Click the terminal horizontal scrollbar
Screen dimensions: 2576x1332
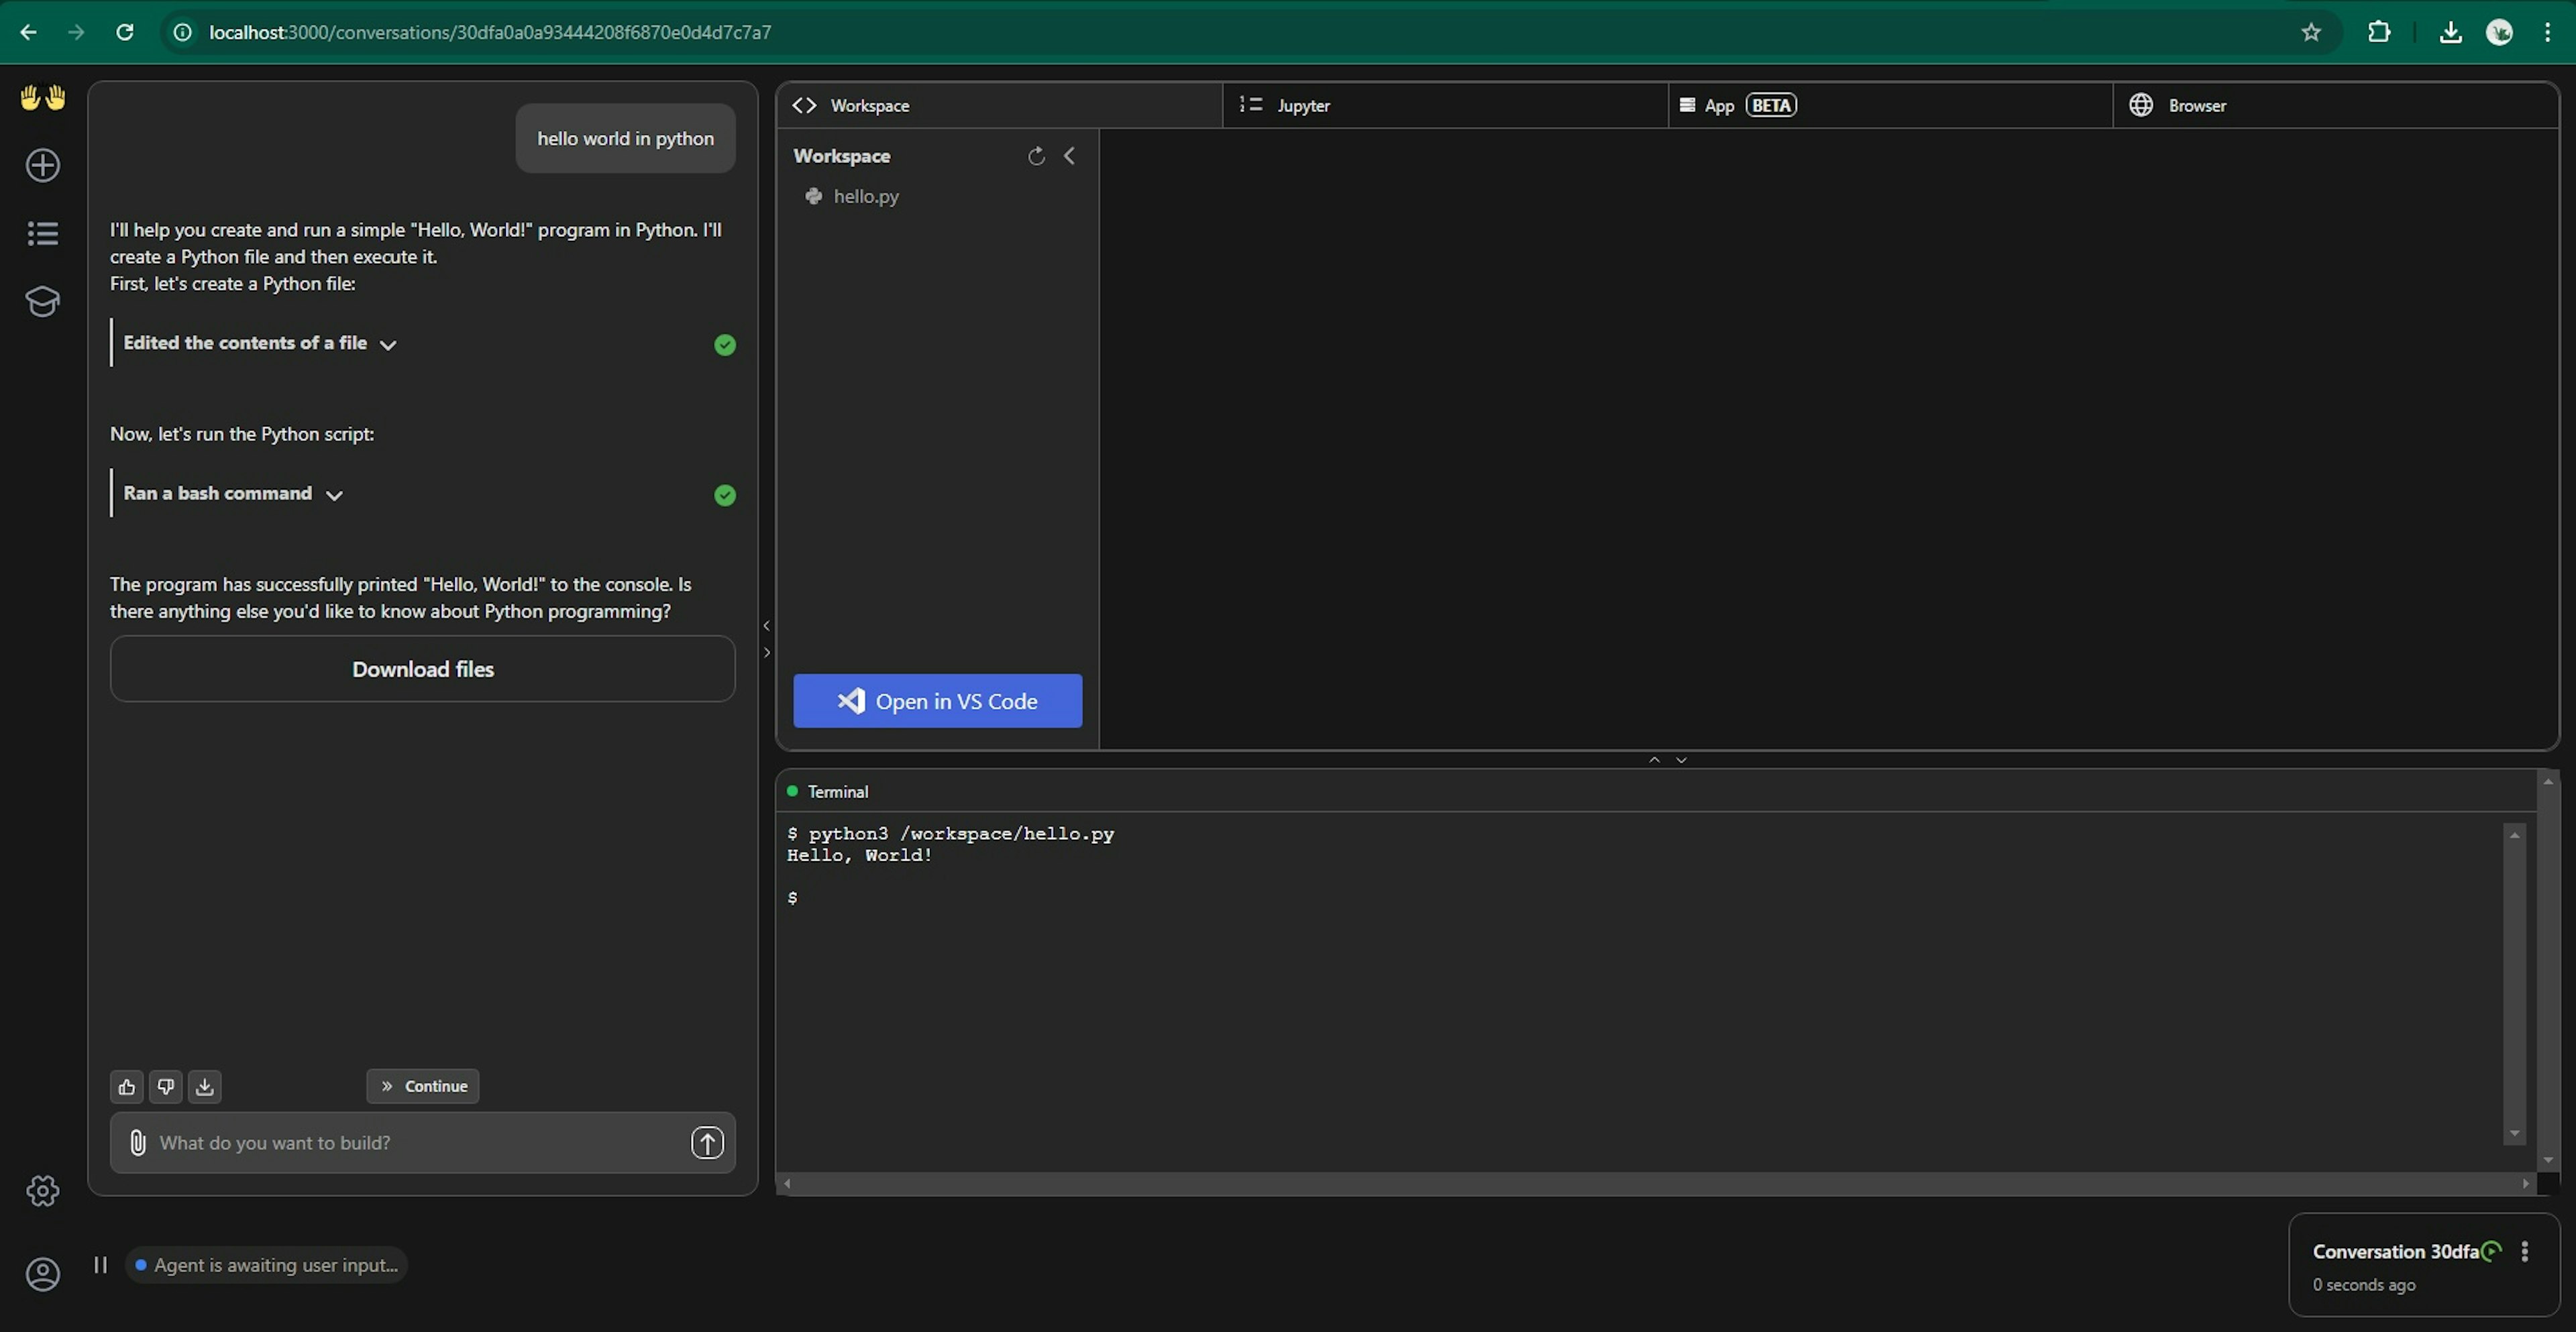(x=1656, y=1183)
